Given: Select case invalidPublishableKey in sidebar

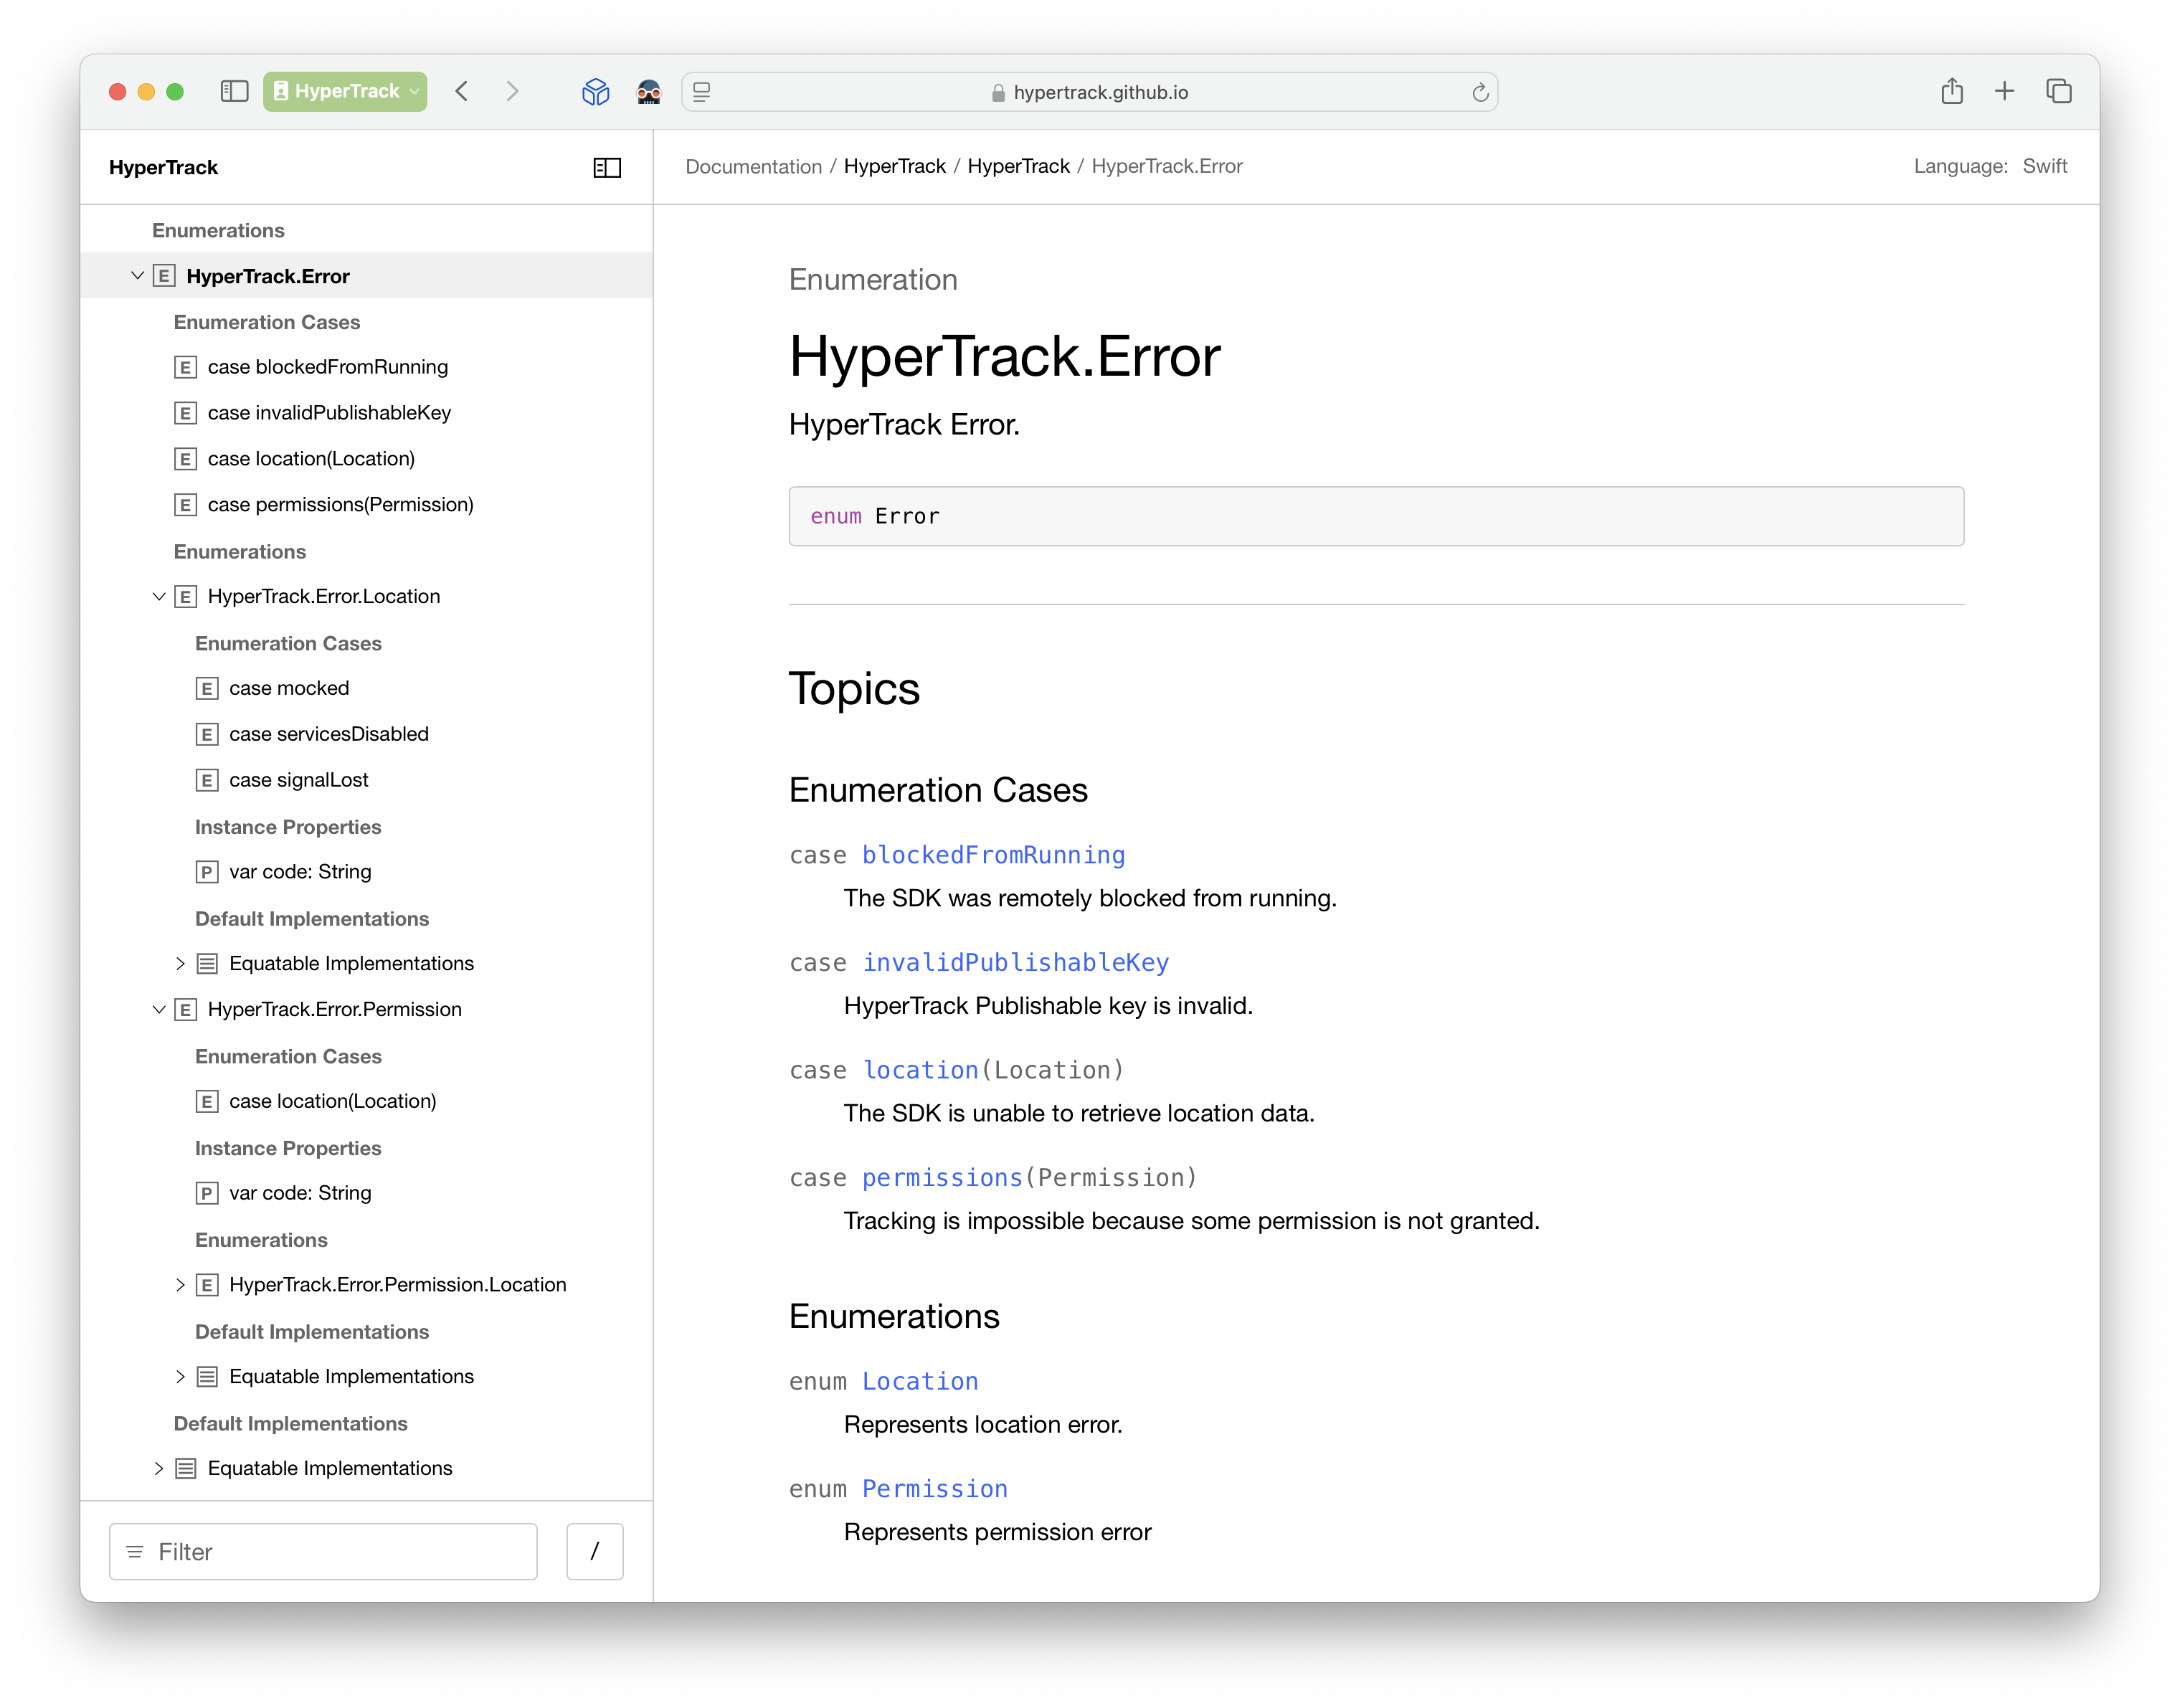Looking at the screenshot, I should [329, 413].
